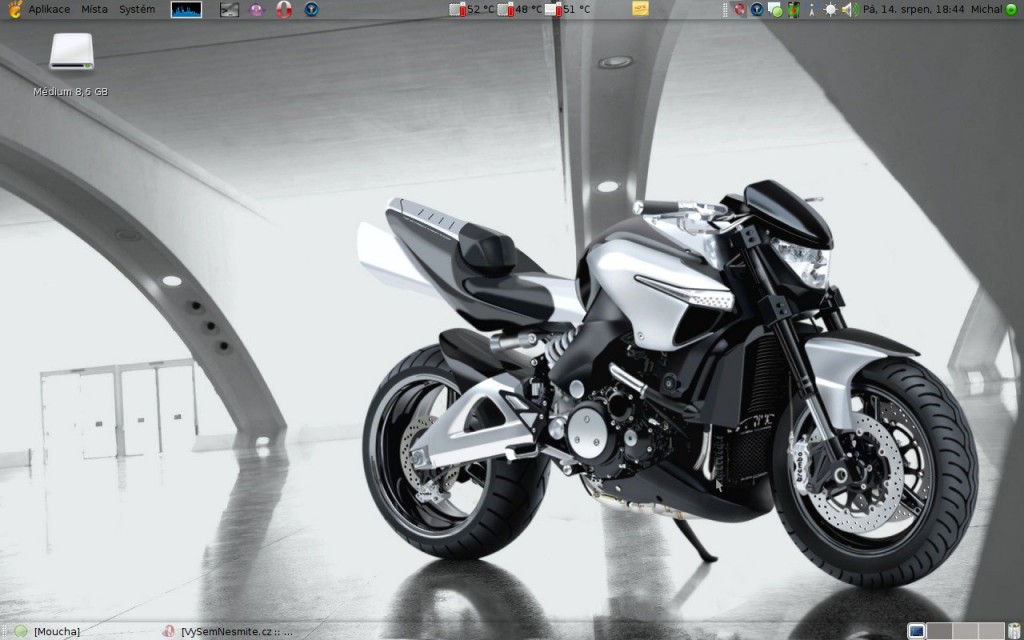Screen dimensions: 1024x640
Task: Open the Místa menu
Action: pos(95,9)
